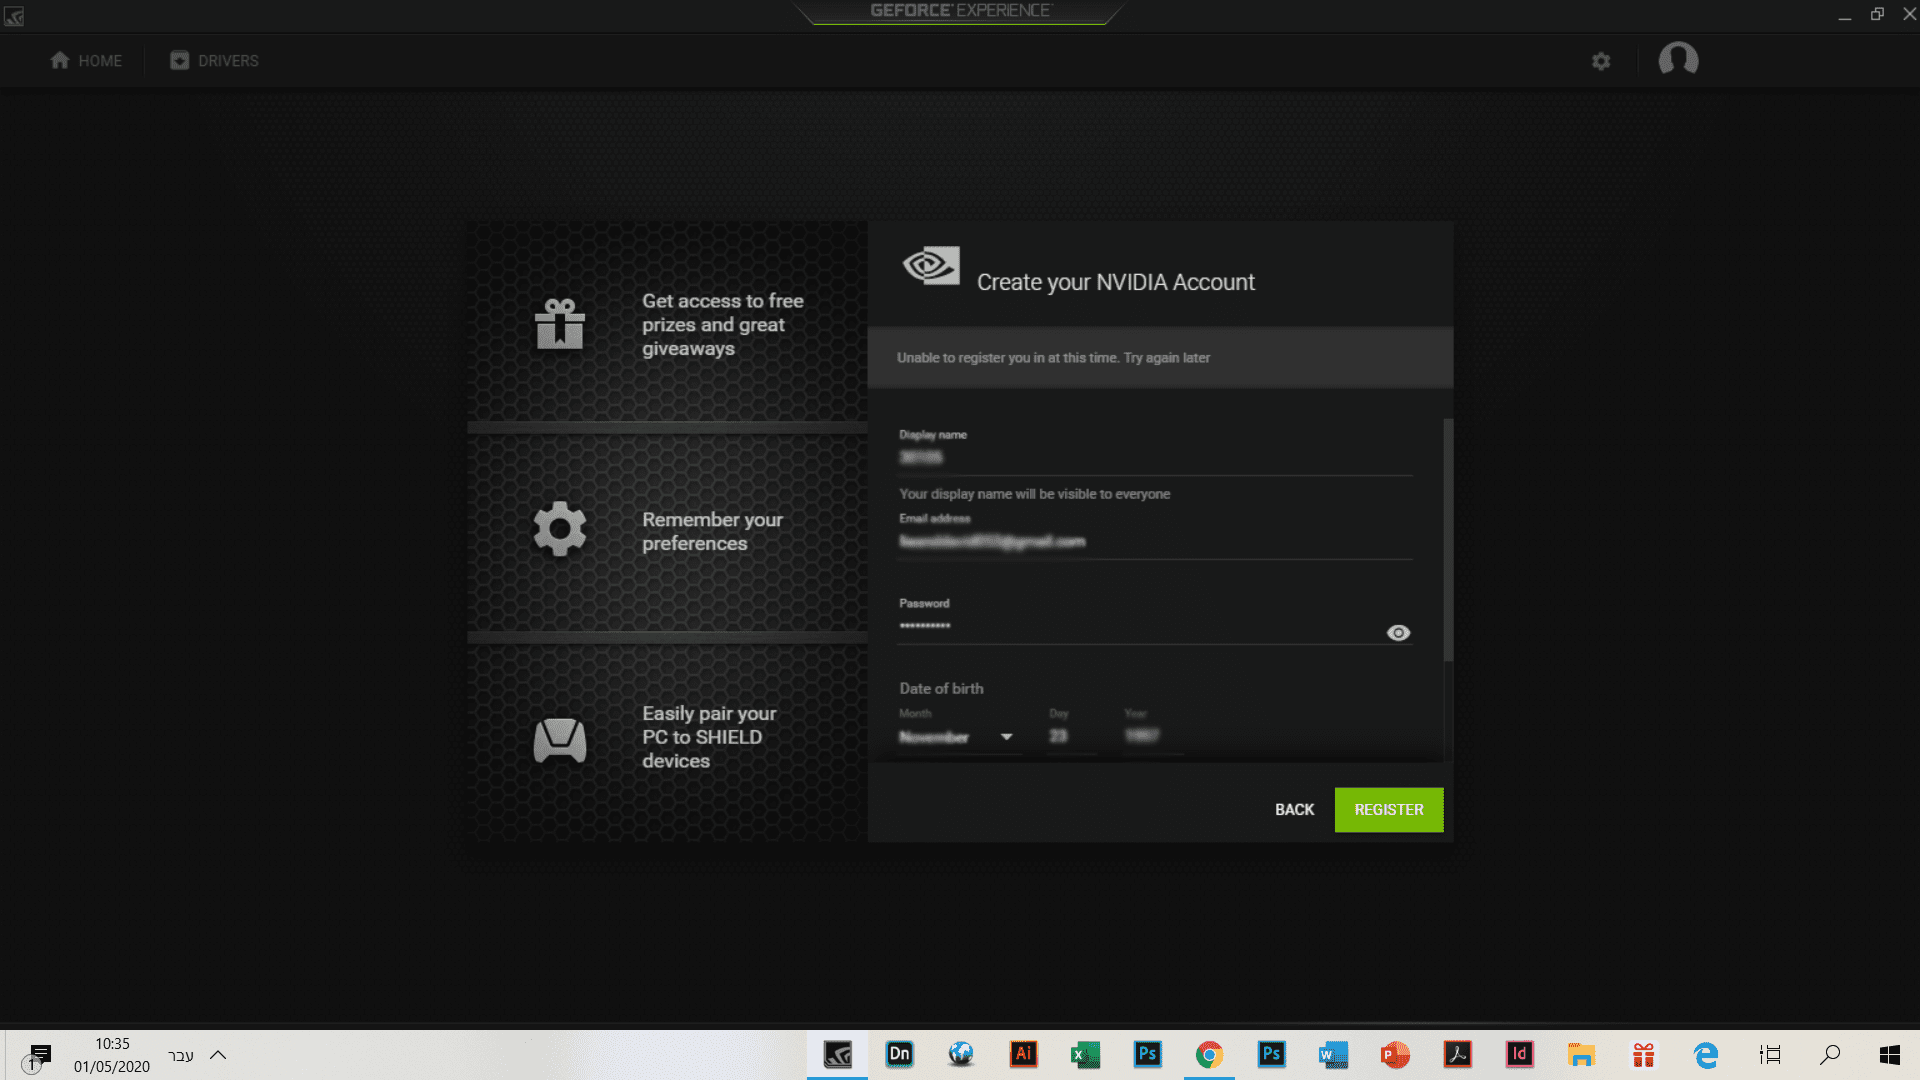The image size is (1920, 1080).
Task: Show hidden system tray icons chevron
Action: click(218, 1055)
